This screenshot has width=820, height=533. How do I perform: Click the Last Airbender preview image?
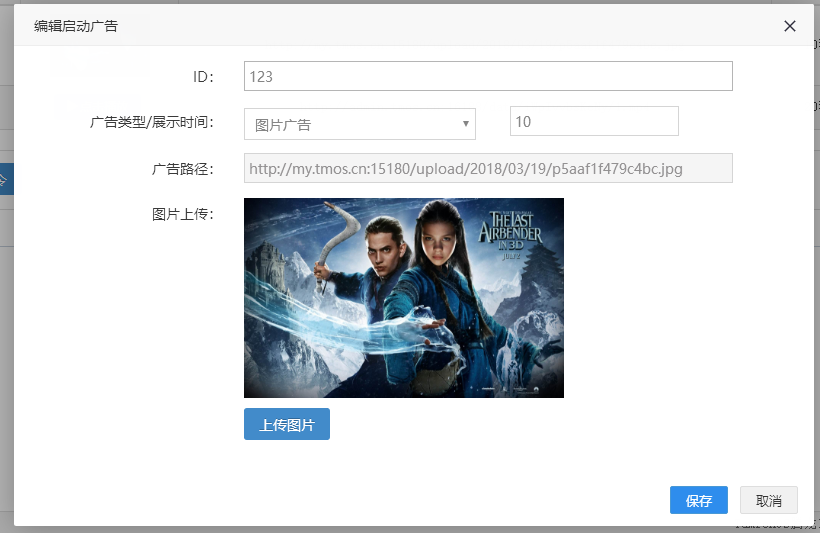pos(404,298)
